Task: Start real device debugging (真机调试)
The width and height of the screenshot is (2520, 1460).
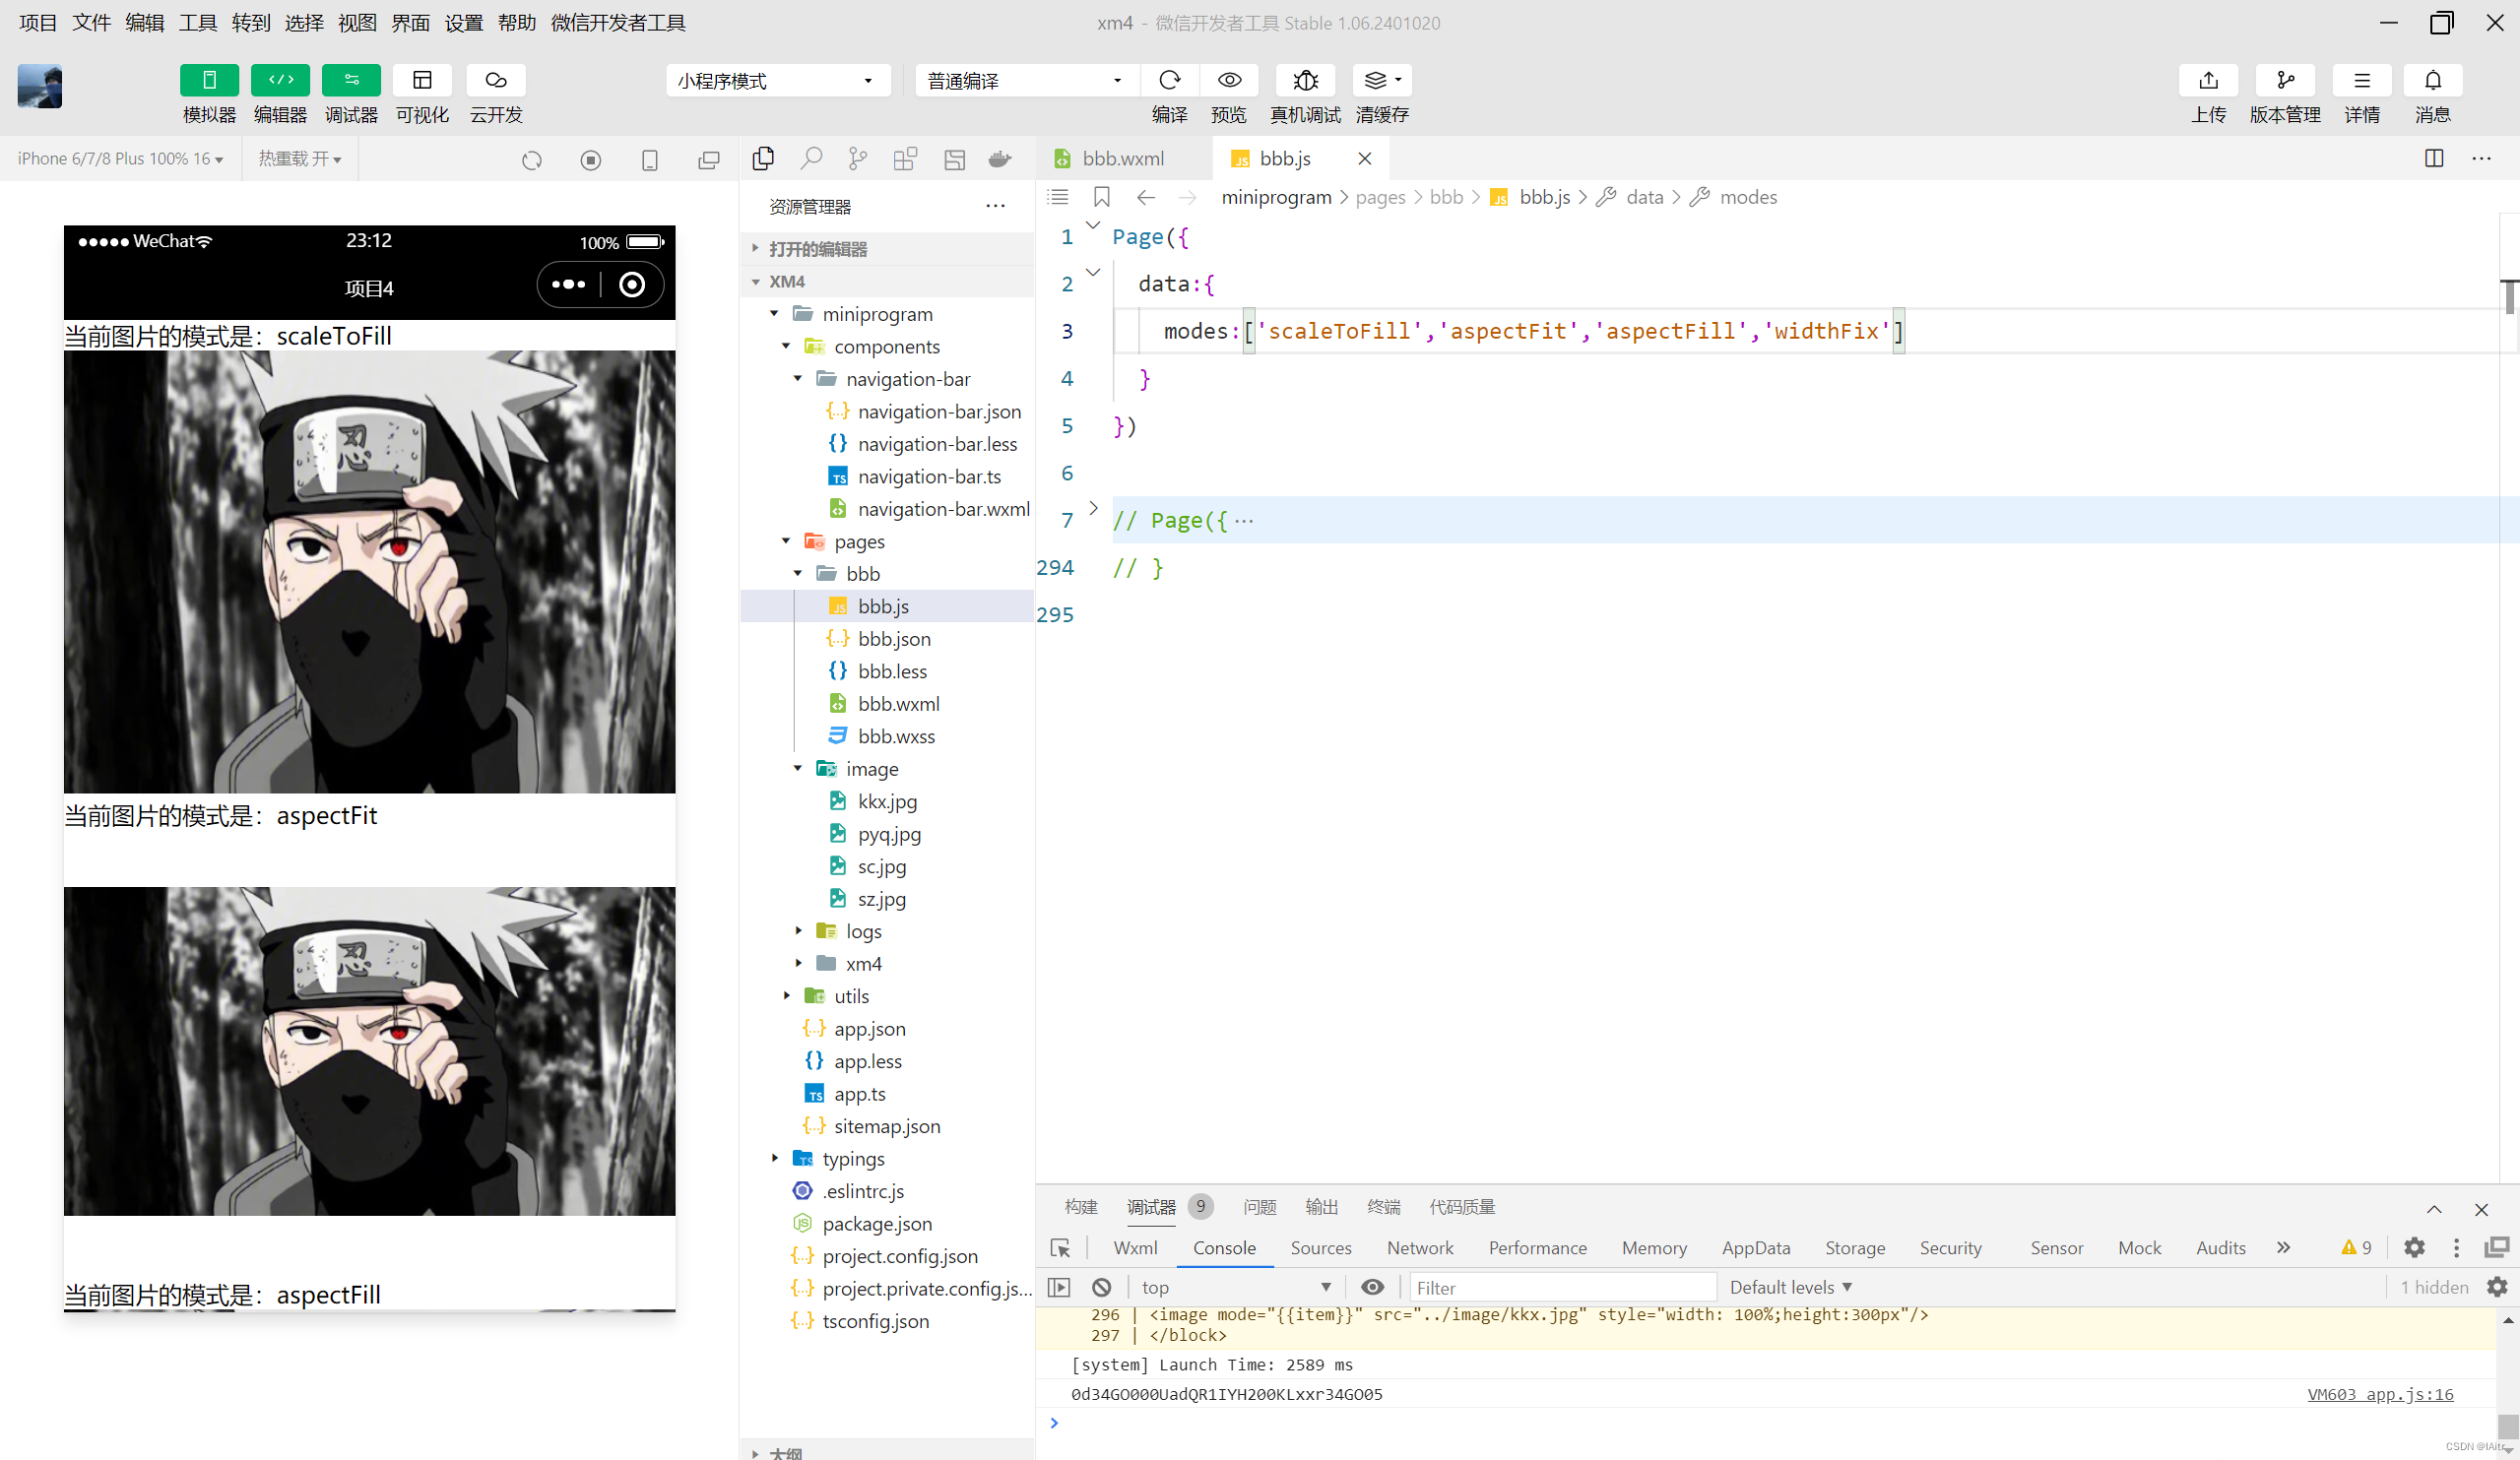Action: [1305, 80]
